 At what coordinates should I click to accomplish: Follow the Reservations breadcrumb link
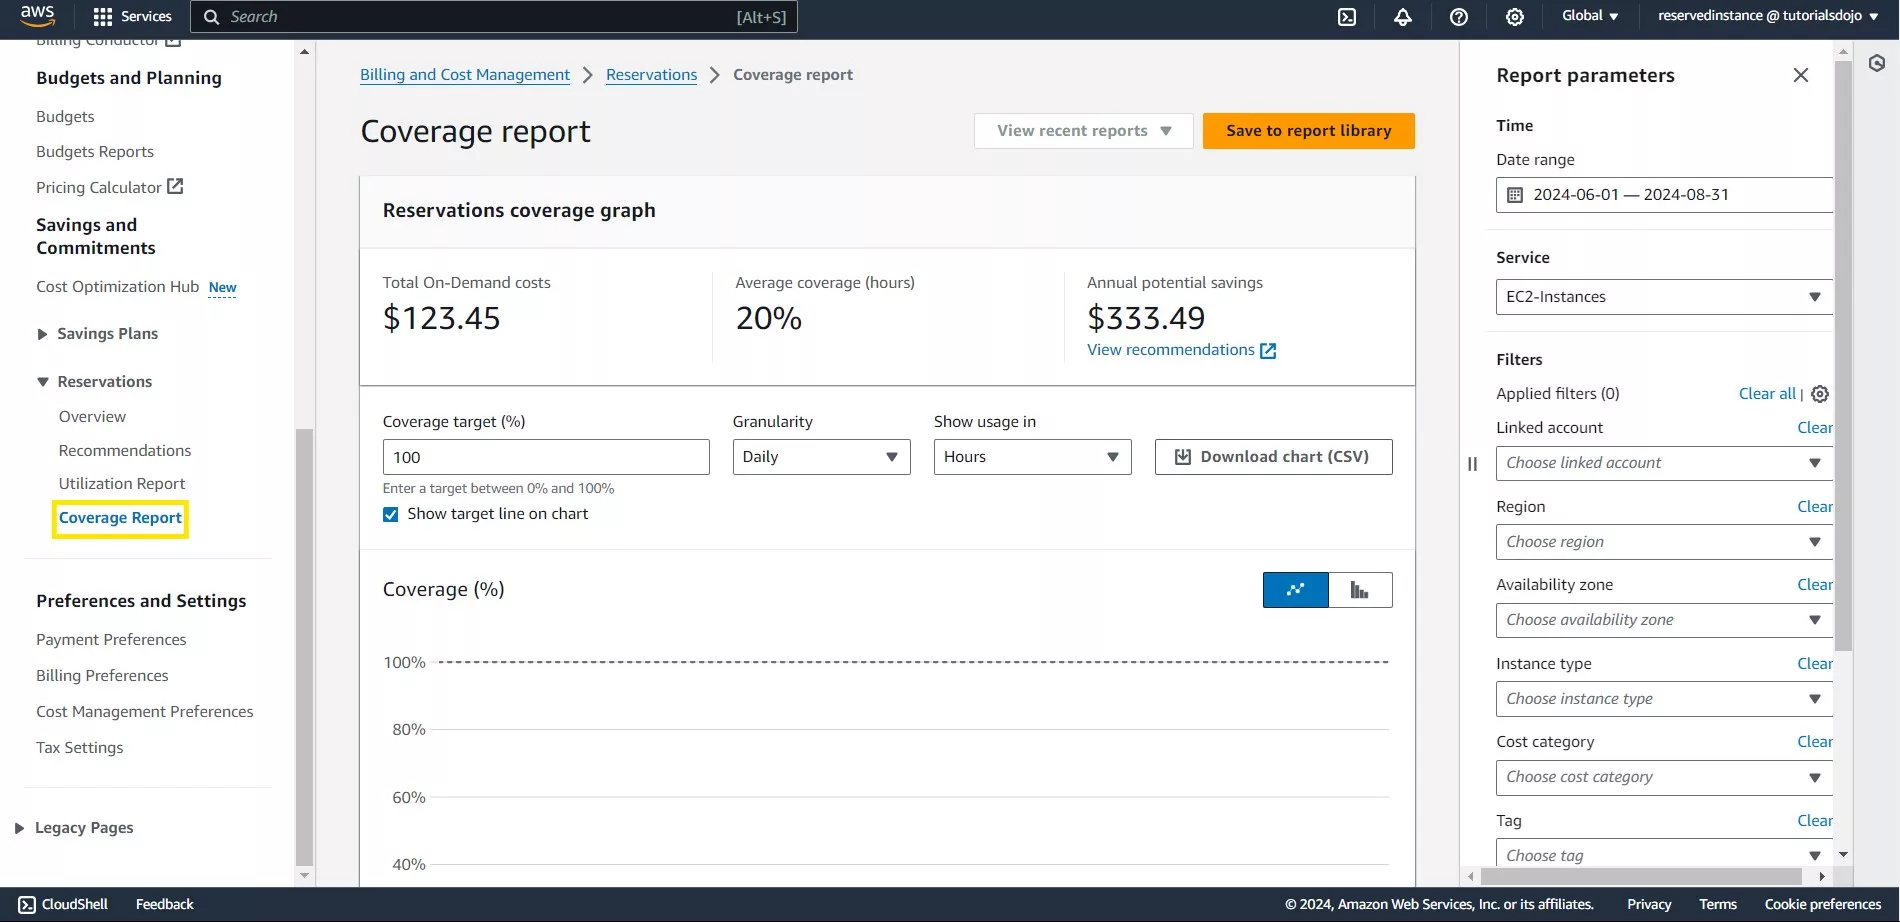(x=652, y=75)
